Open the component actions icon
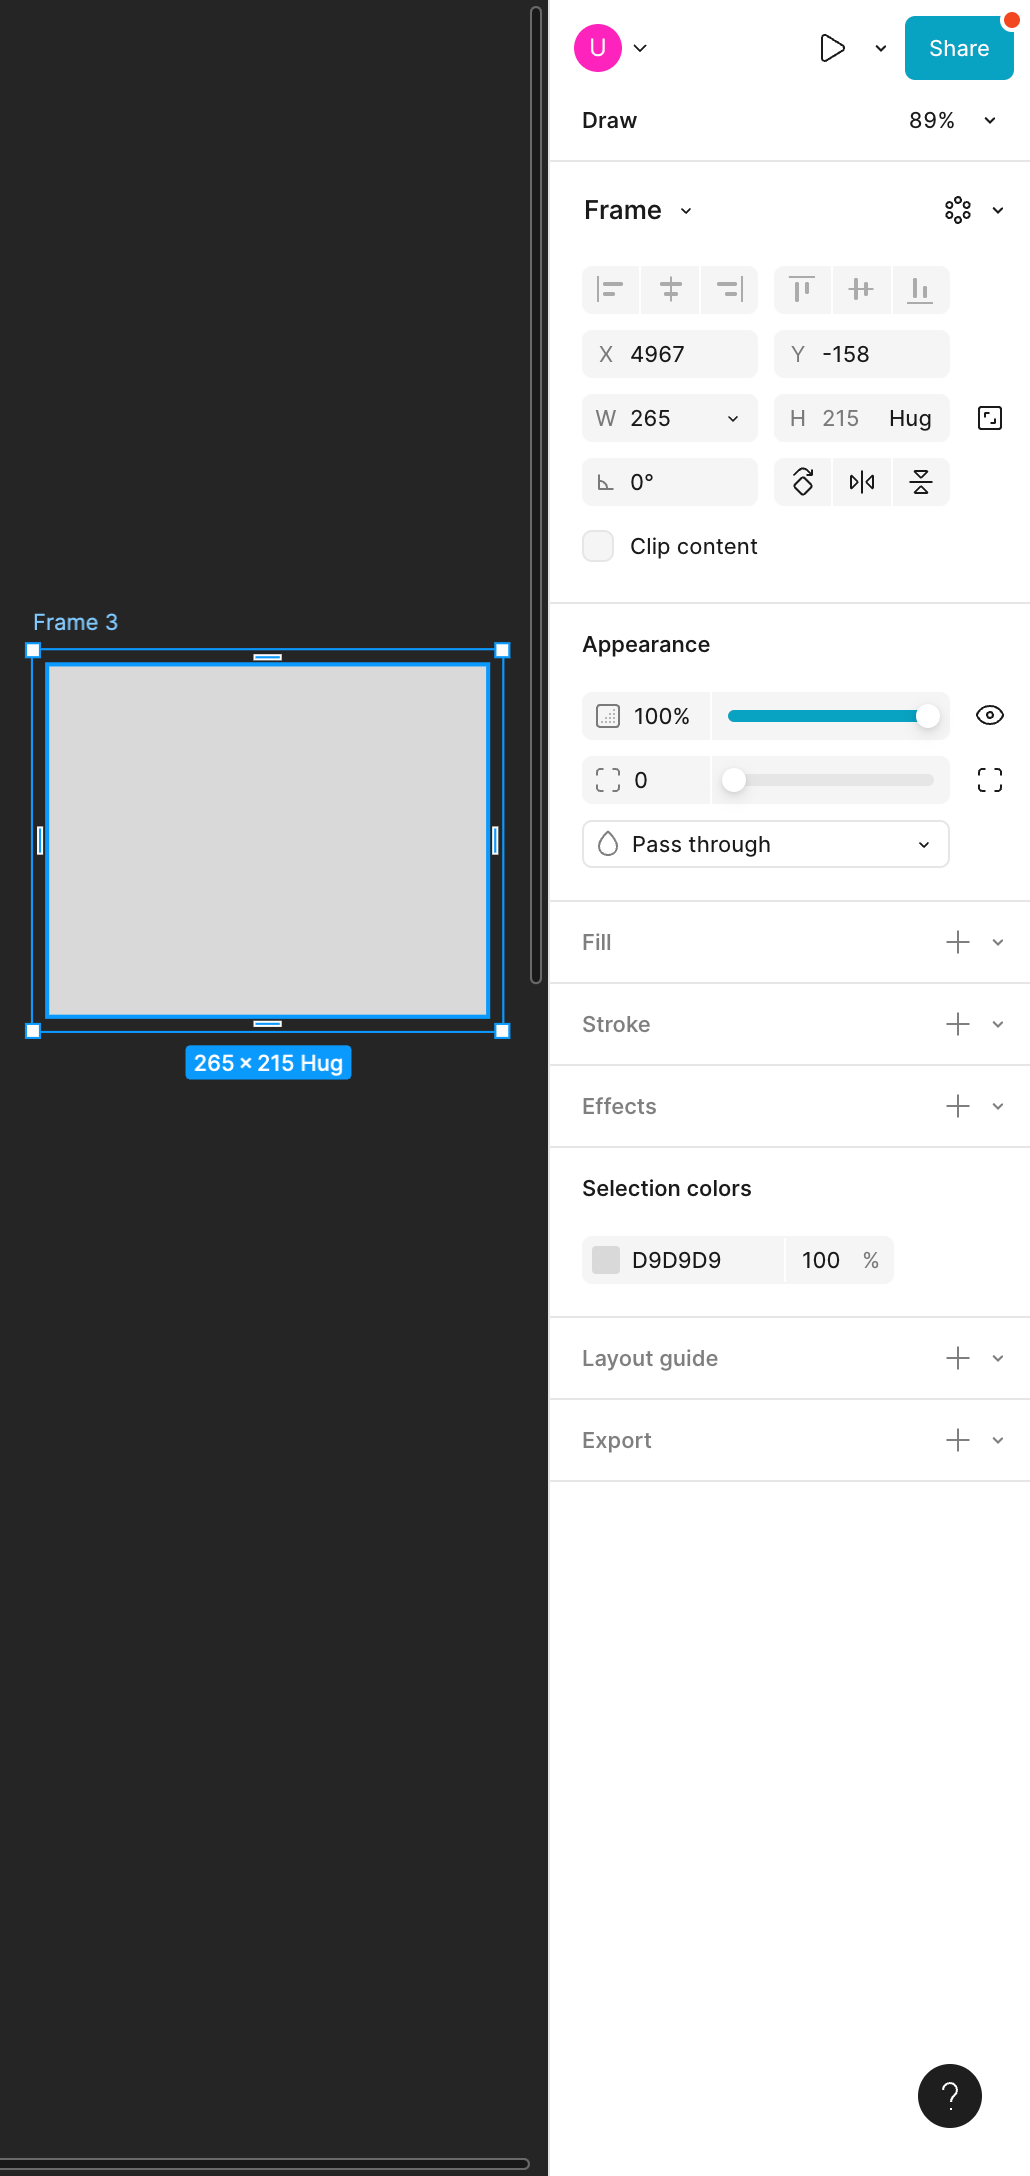The image size is (1030, 2176). pyautogui.click(x=958, y=210)
